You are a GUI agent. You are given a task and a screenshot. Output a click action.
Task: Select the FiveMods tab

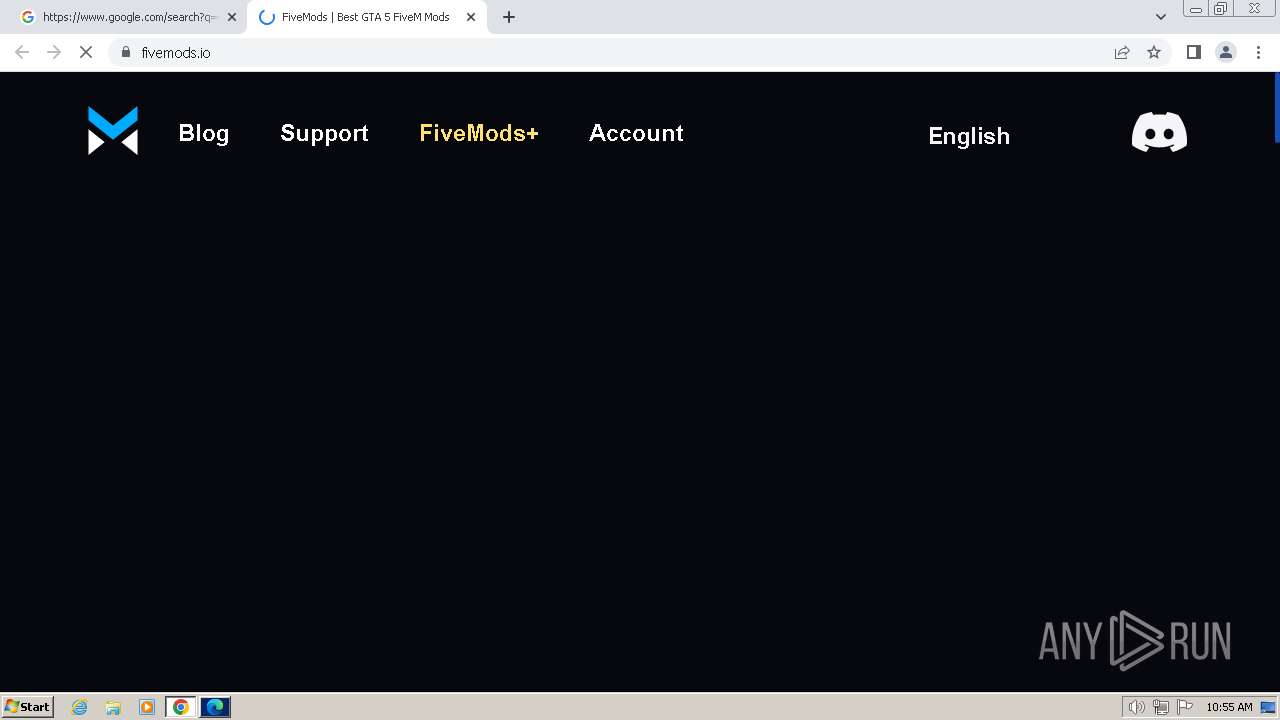pos(367,17)
